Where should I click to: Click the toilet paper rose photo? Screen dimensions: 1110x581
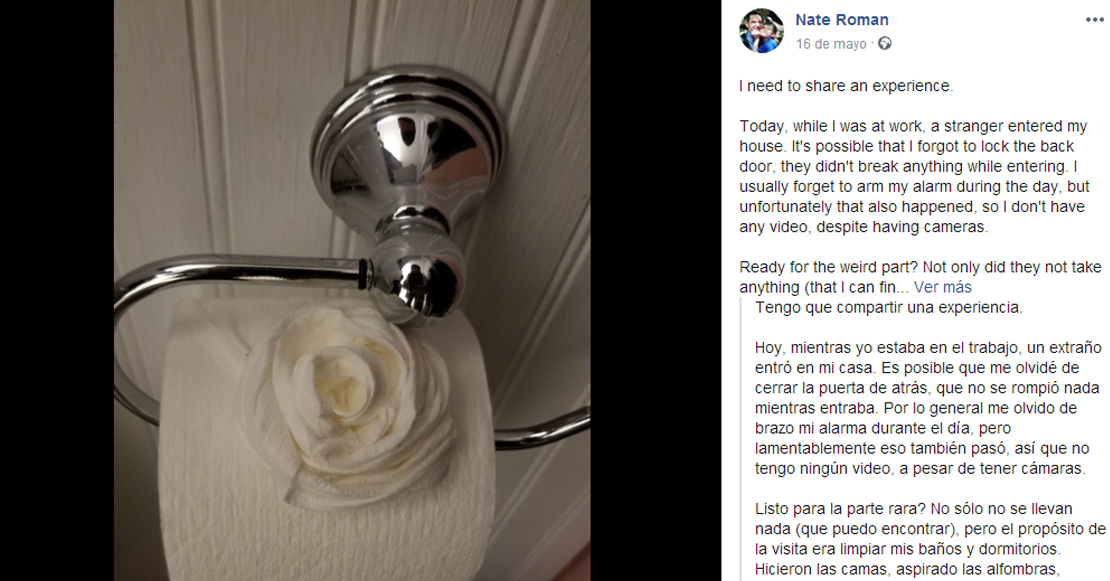(x=352, y=290)
